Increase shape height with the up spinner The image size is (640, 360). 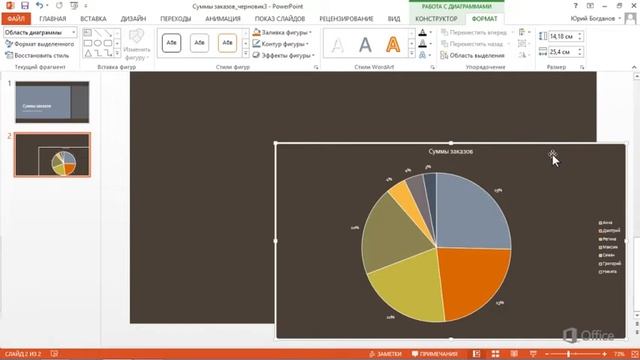[x=580, y=34]
